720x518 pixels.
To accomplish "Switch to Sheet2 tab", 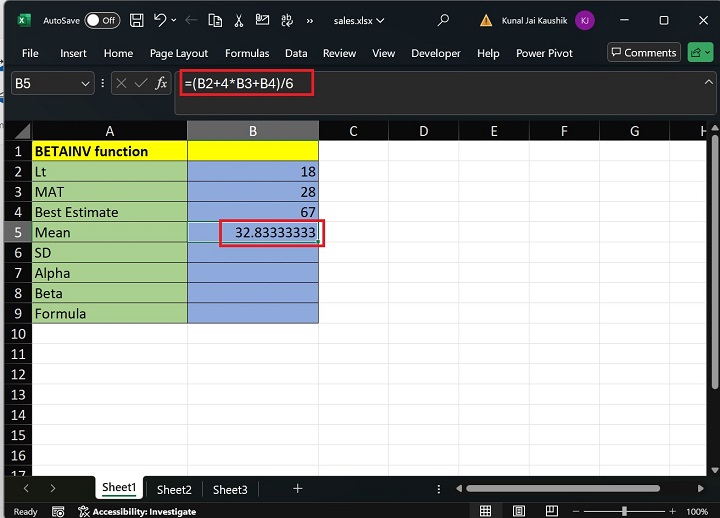I will [x=174, y=489].
